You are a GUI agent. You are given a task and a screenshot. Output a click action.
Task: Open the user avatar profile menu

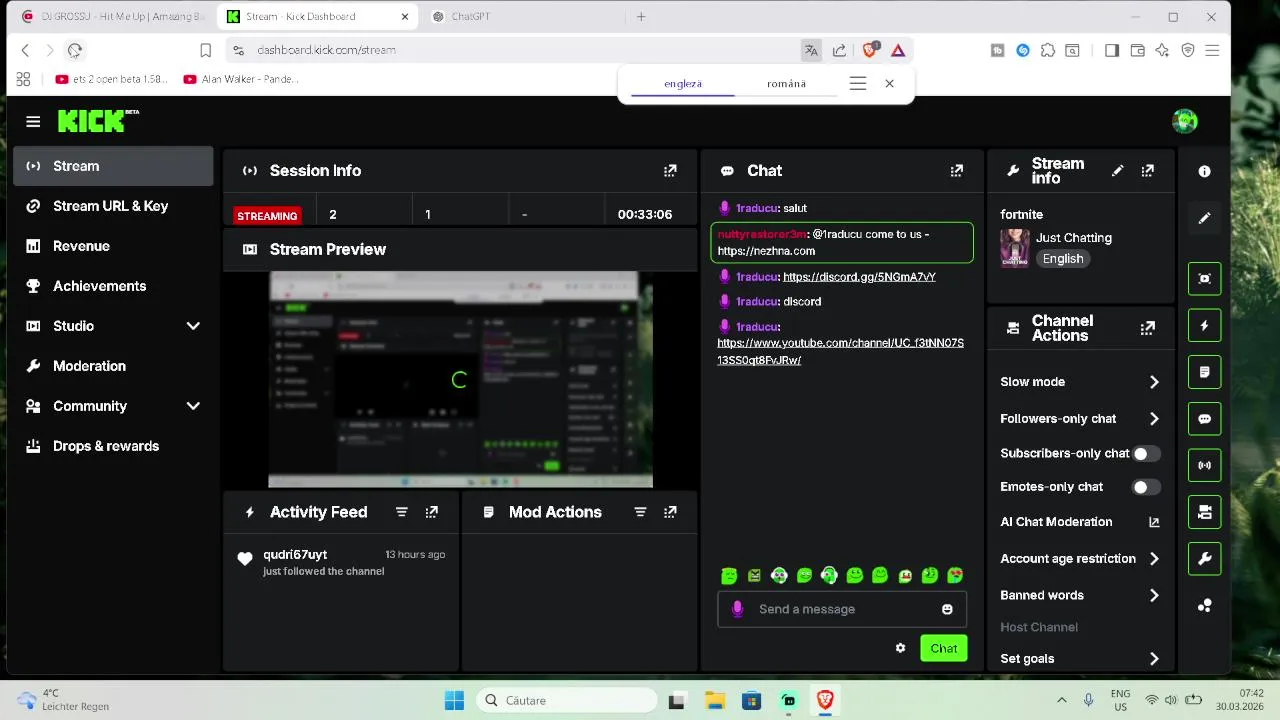pyautogui.click(x=1185, y=121)
